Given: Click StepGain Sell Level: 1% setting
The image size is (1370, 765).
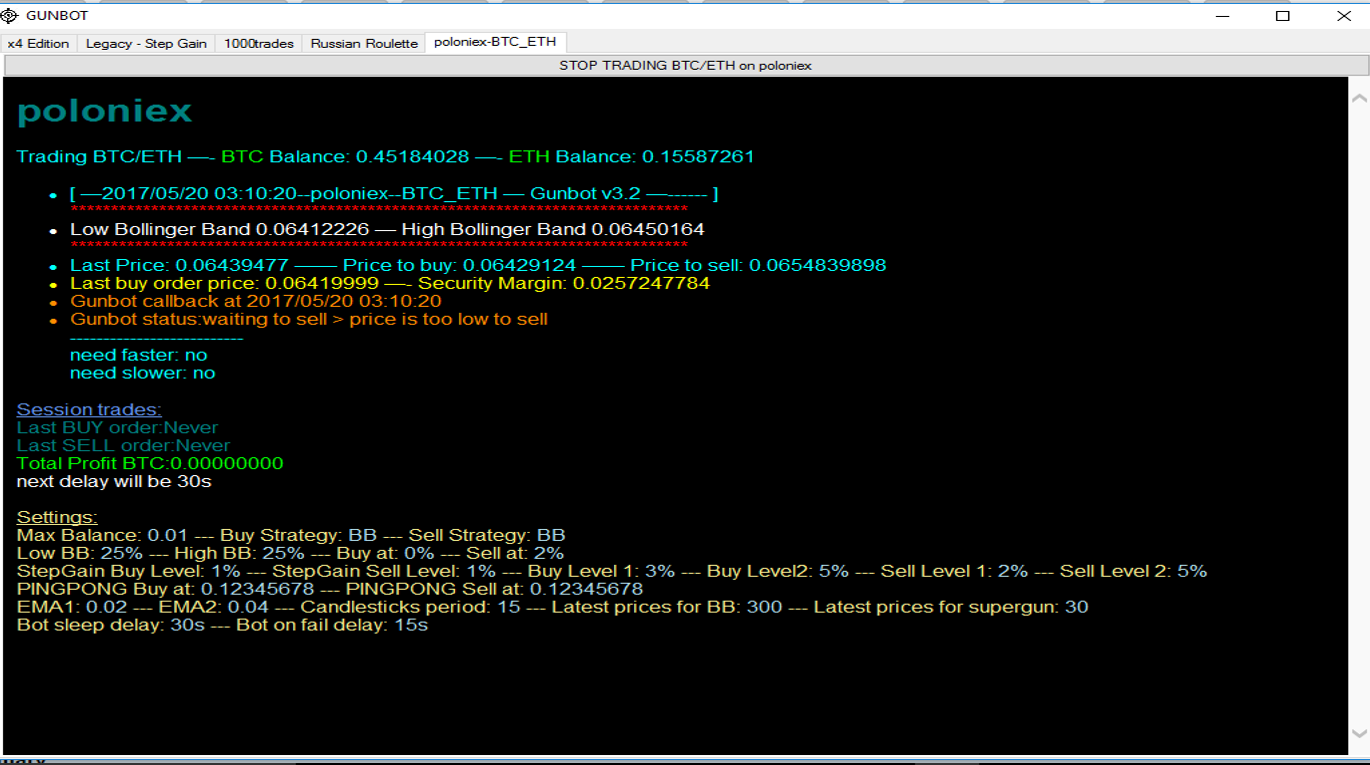Looking at the screenshot, I should point(385,571).
